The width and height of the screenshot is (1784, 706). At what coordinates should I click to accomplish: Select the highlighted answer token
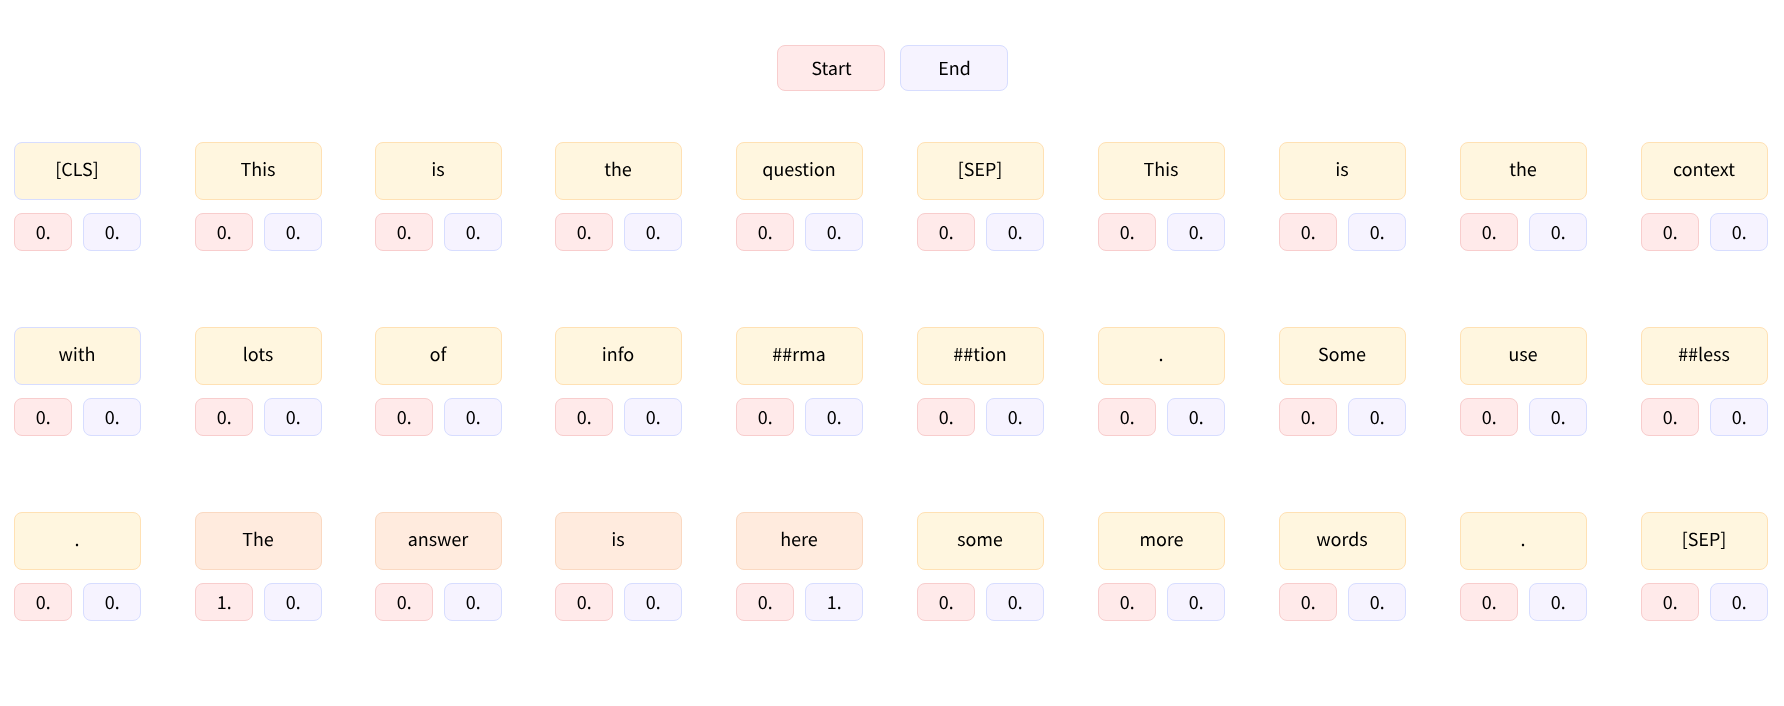click(438, 541)
